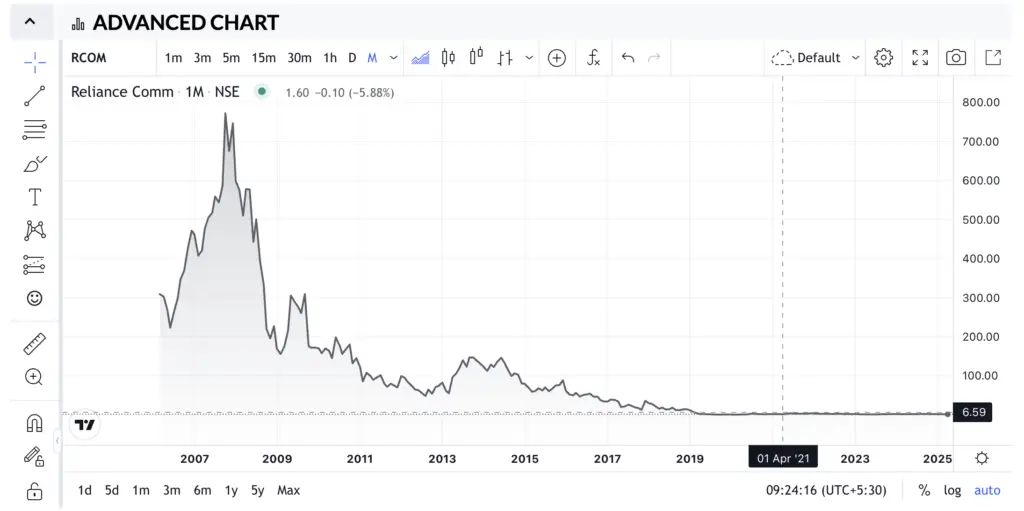Toggle auto scale on price axis
The image size is (1024, 511).
click(987, 490)
